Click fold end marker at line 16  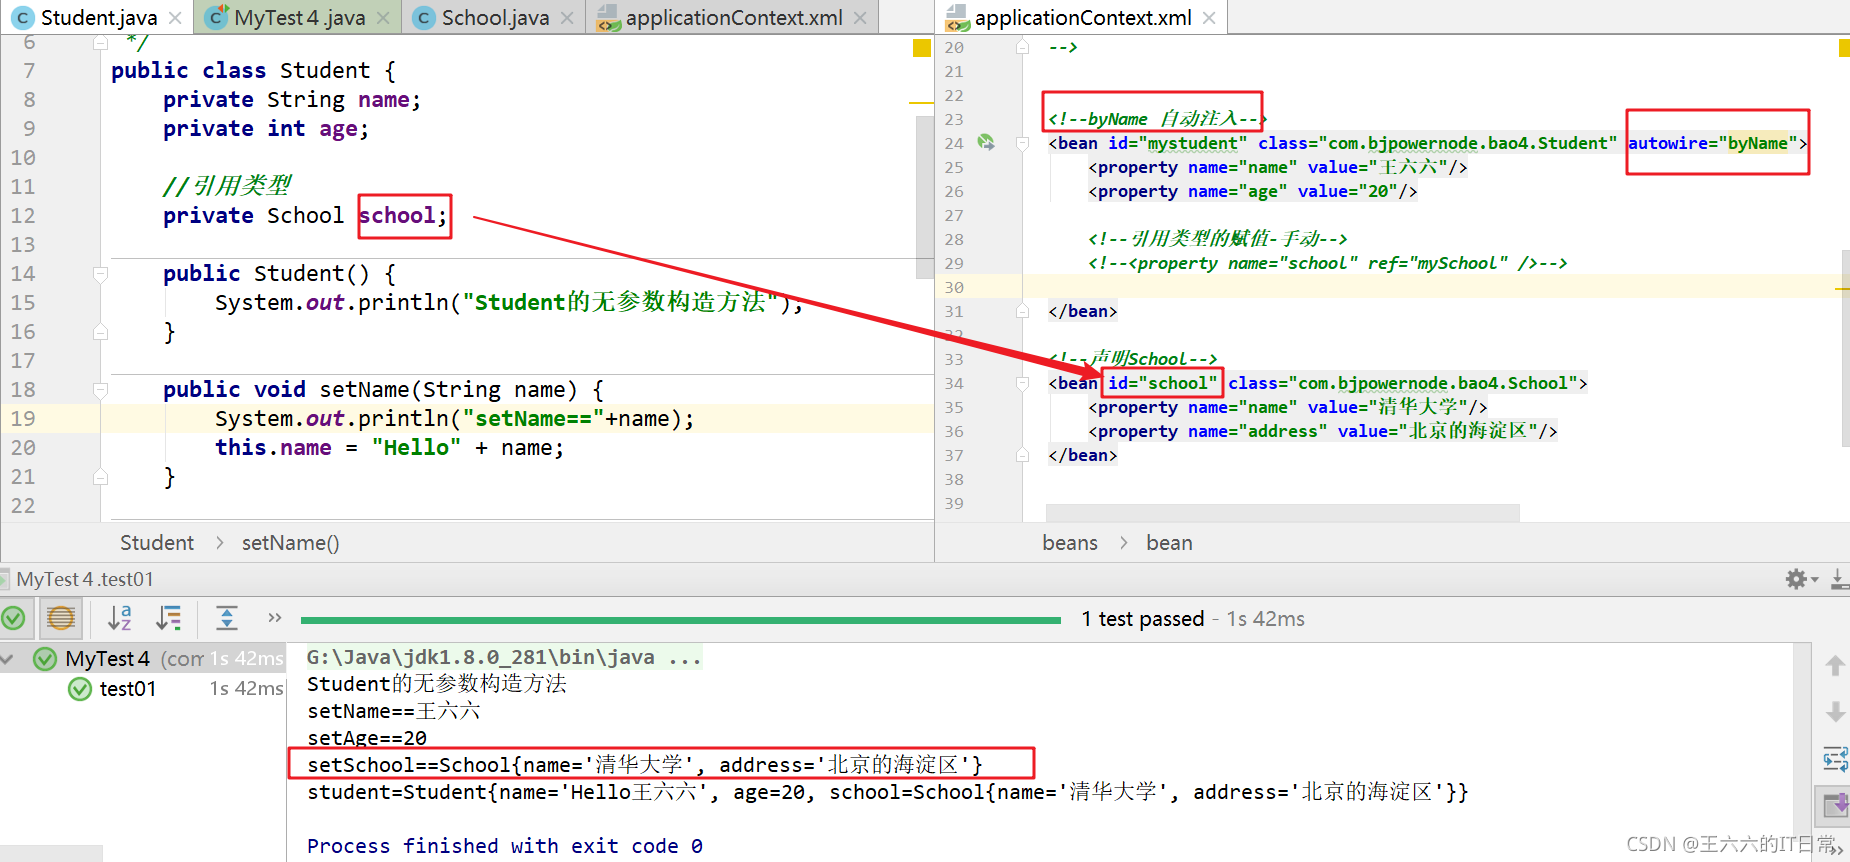100,332
